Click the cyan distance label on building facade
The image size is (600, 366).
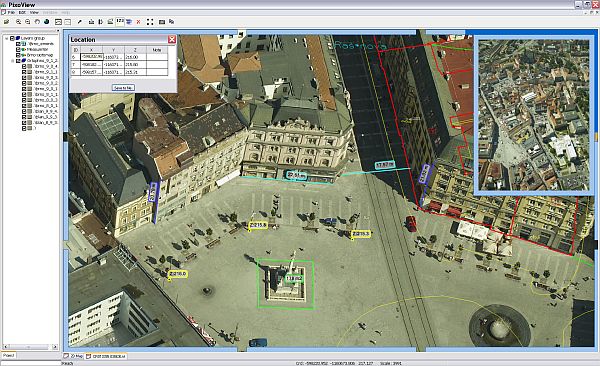tap(297, 175)
